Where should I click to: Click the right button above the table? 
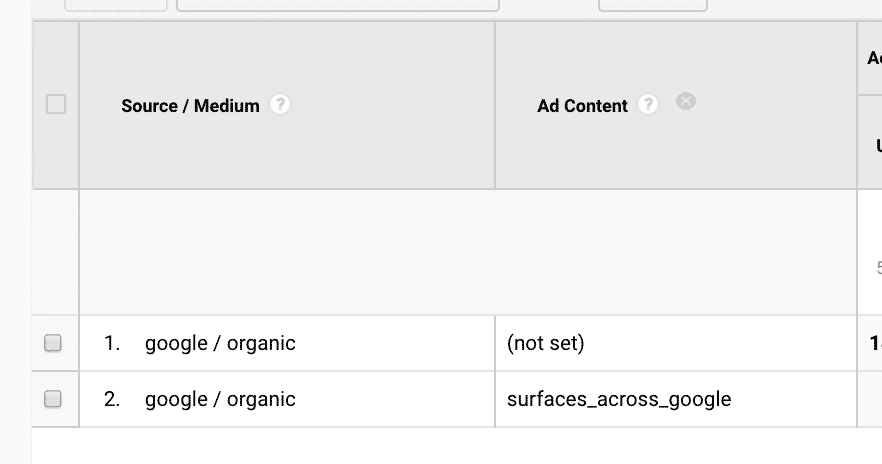point(652,5)
